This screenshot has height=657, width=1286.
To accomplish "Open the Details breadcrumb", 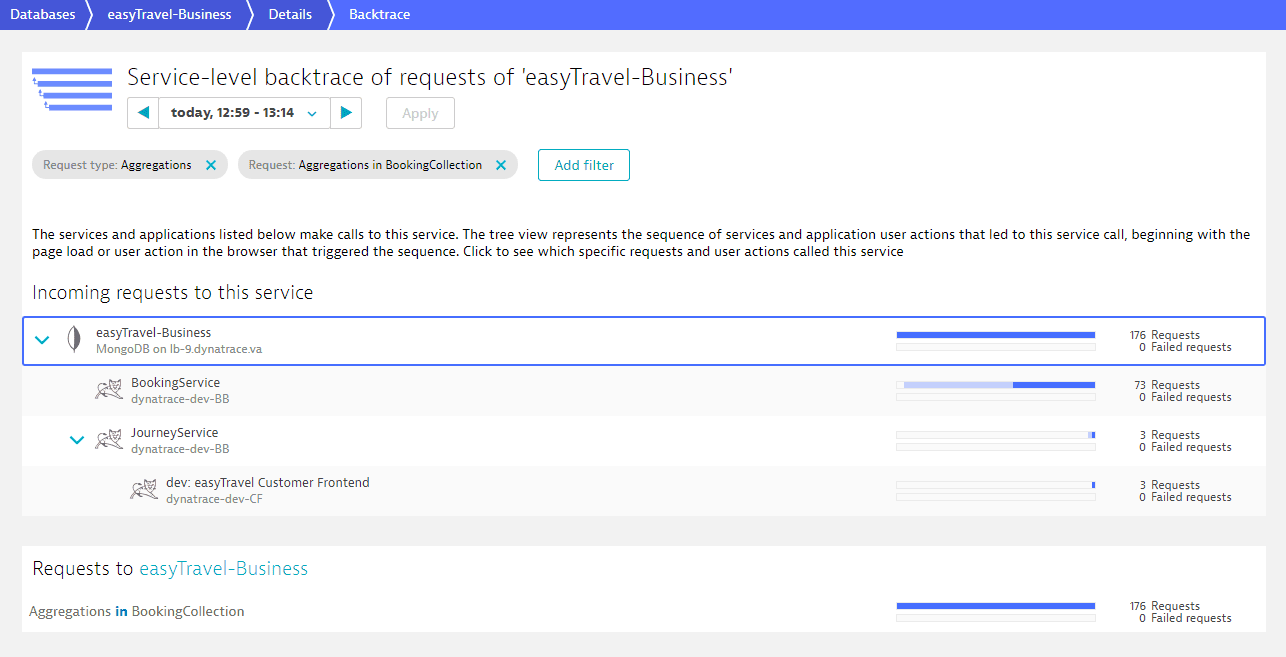I will [x=290, y=14].
